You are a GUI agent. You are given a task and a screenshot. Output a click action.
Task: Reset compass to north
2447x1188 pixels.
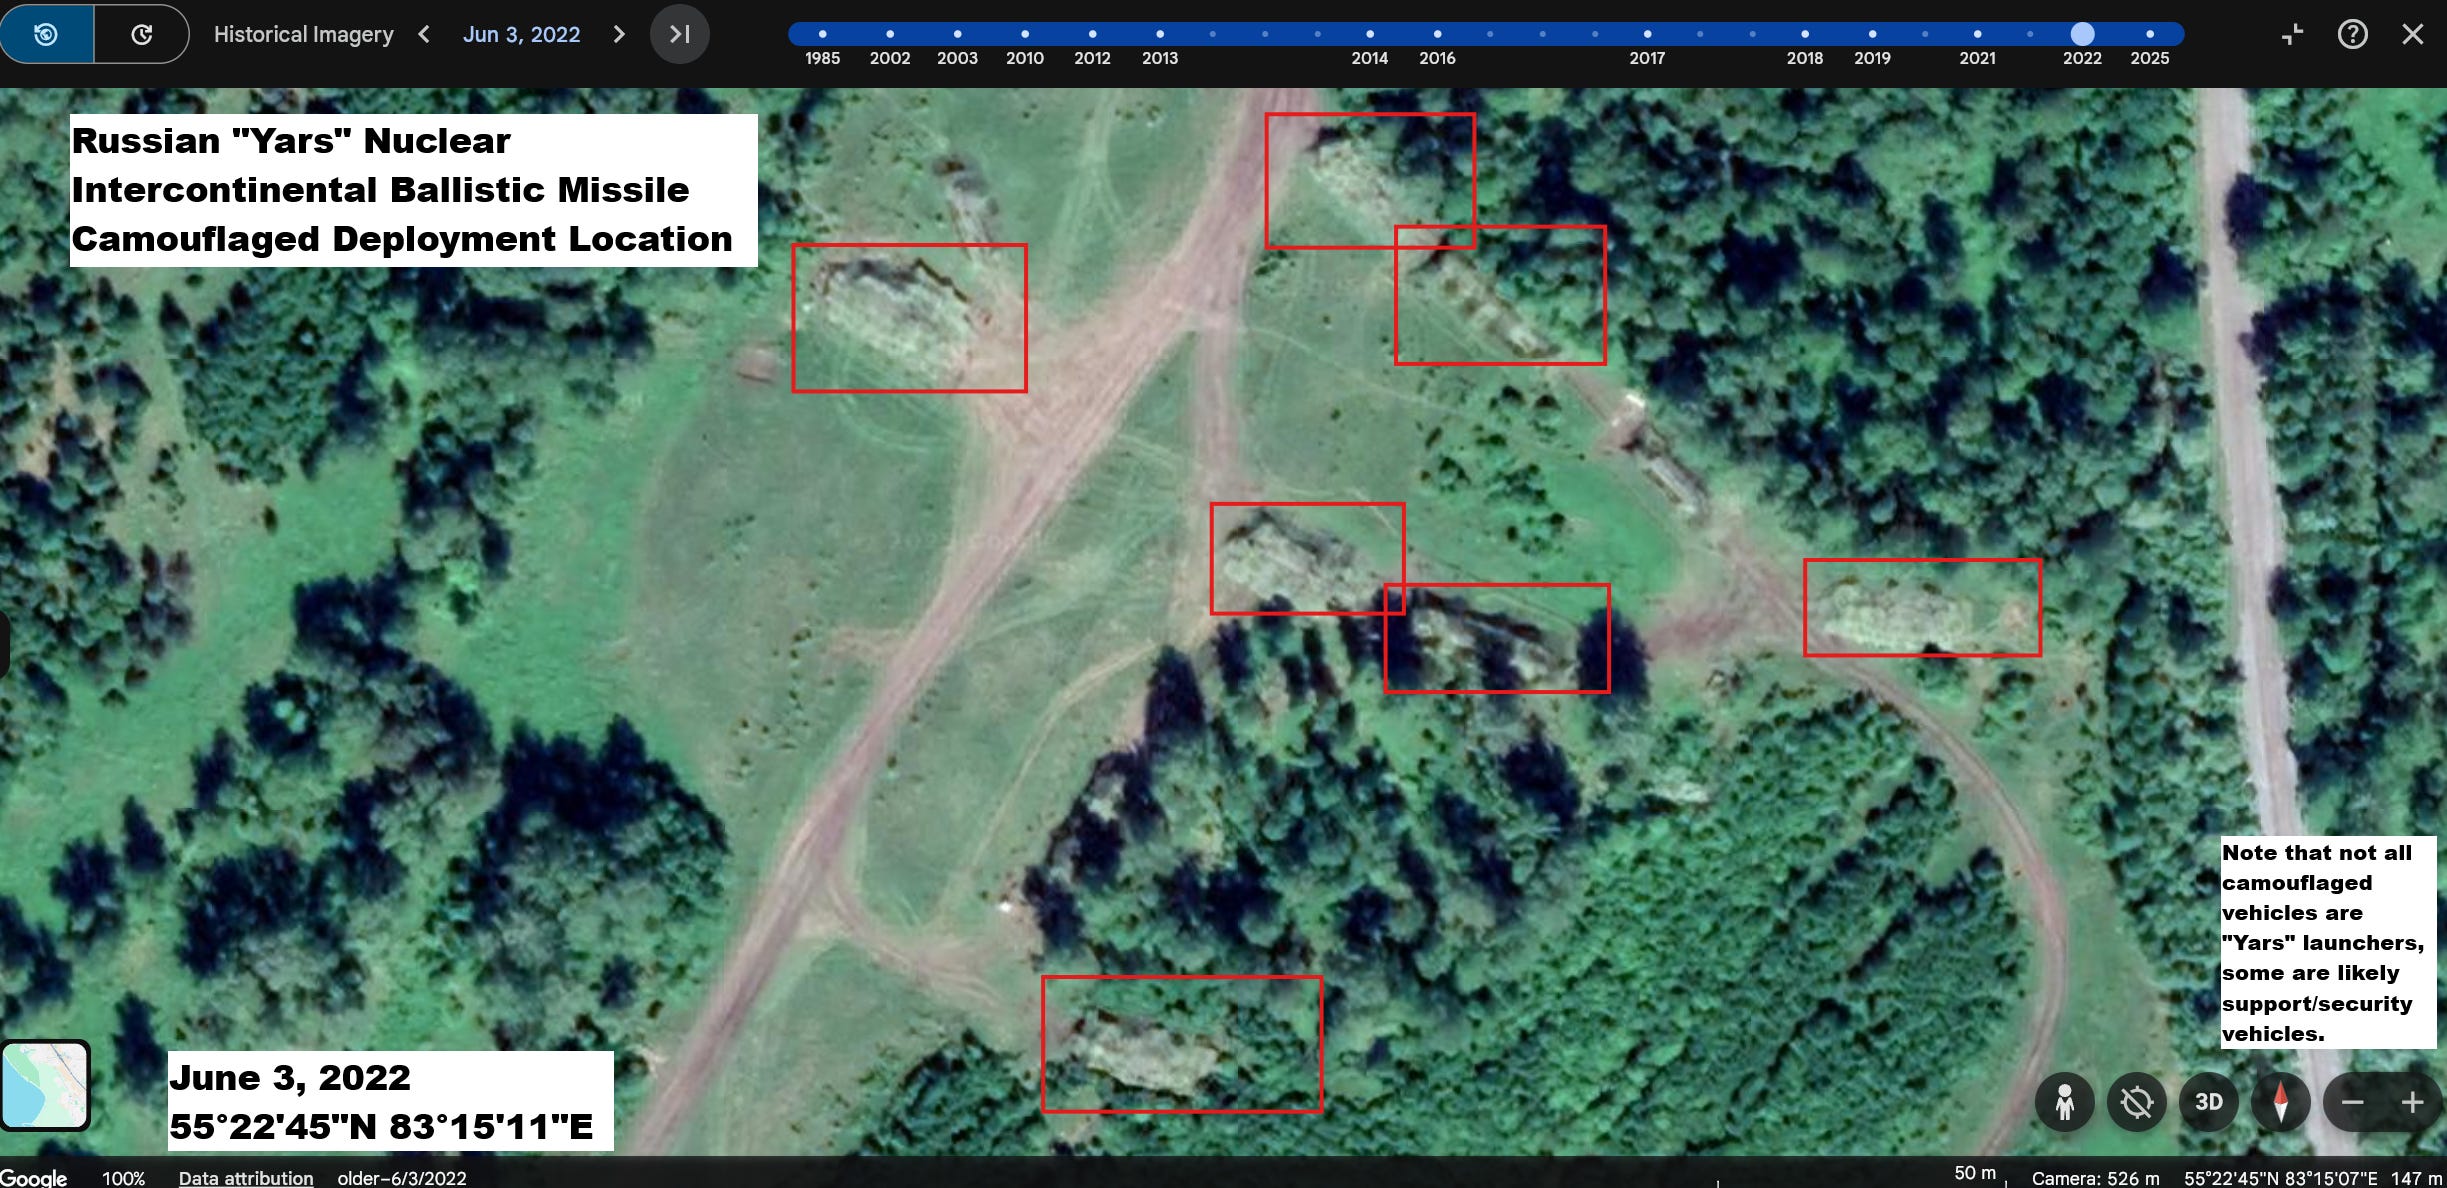[x=2280, y=1102]
